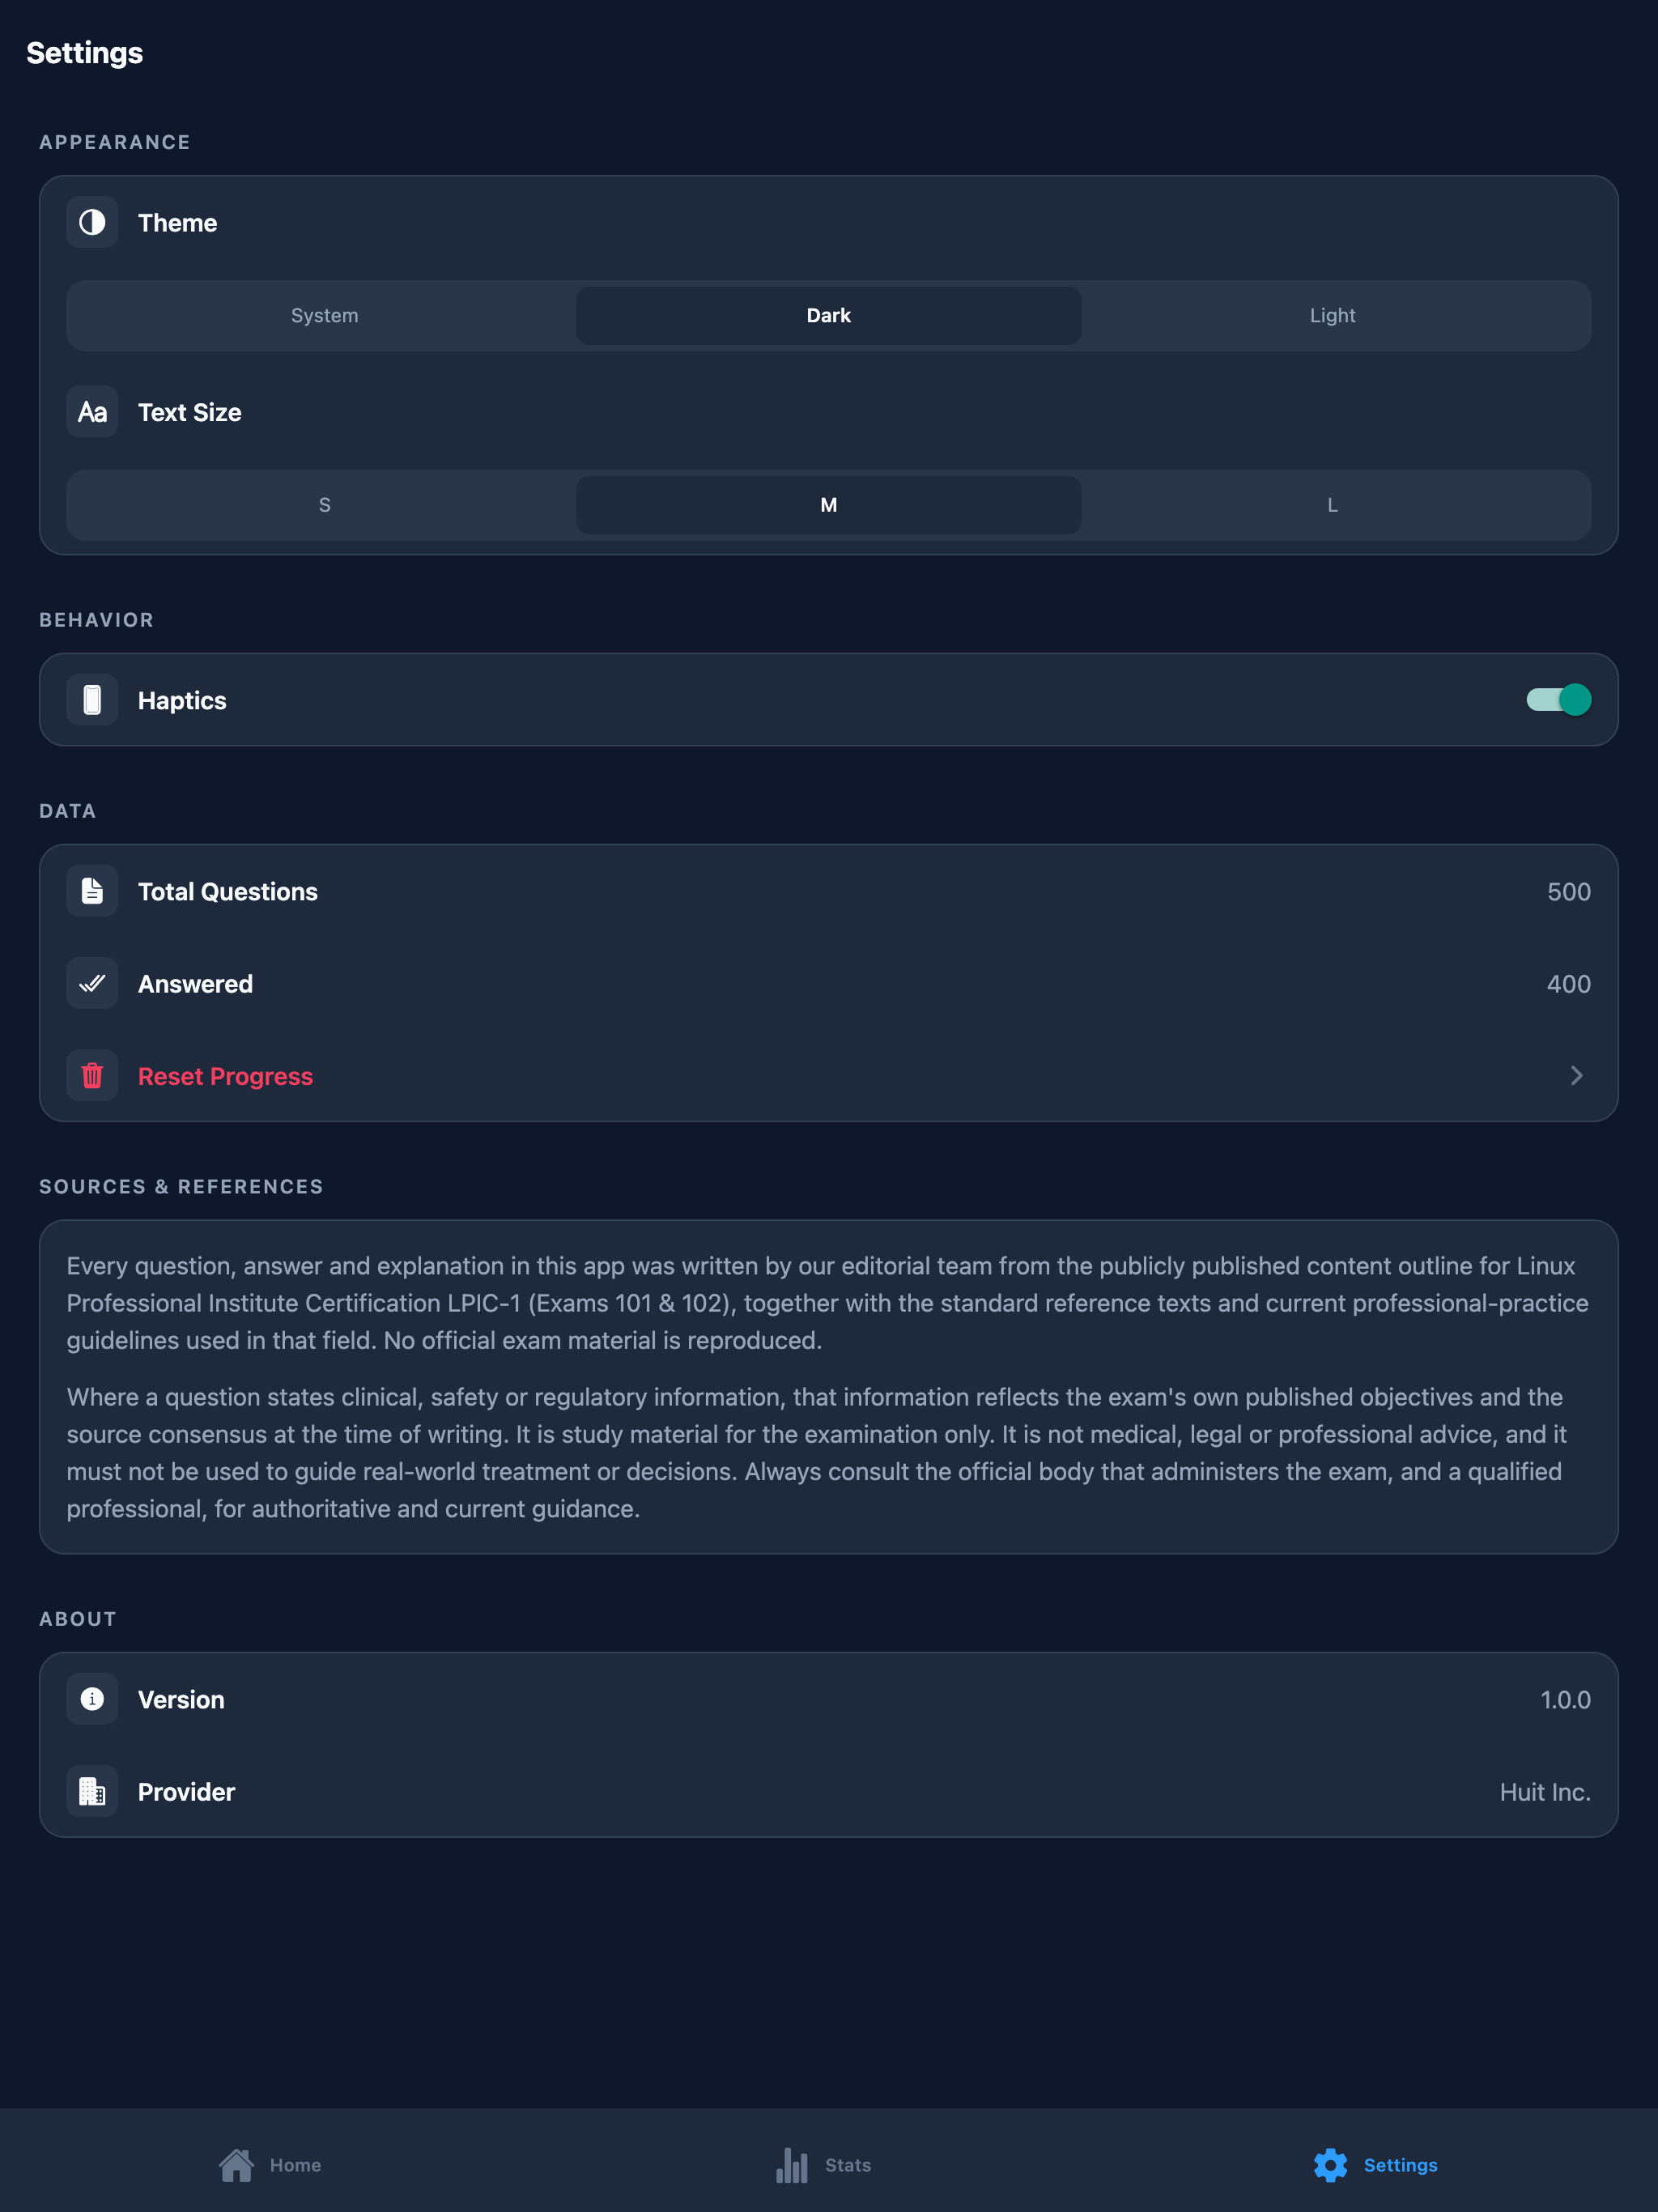This screenshot has width=1658, height=2212.
Task: Open the Reset Progress chevron arrow
Action: click(x=1576, y=1076)
